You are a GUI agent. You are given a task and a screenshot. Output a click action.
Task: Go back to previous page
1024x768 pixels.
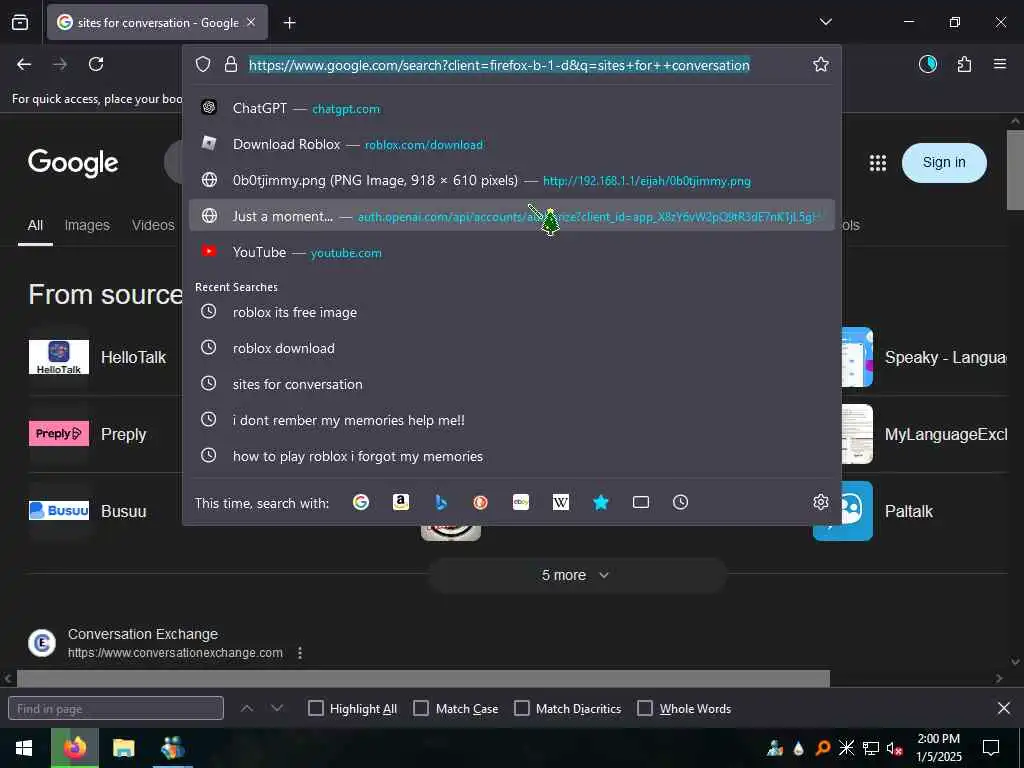(x=24, y=64)
